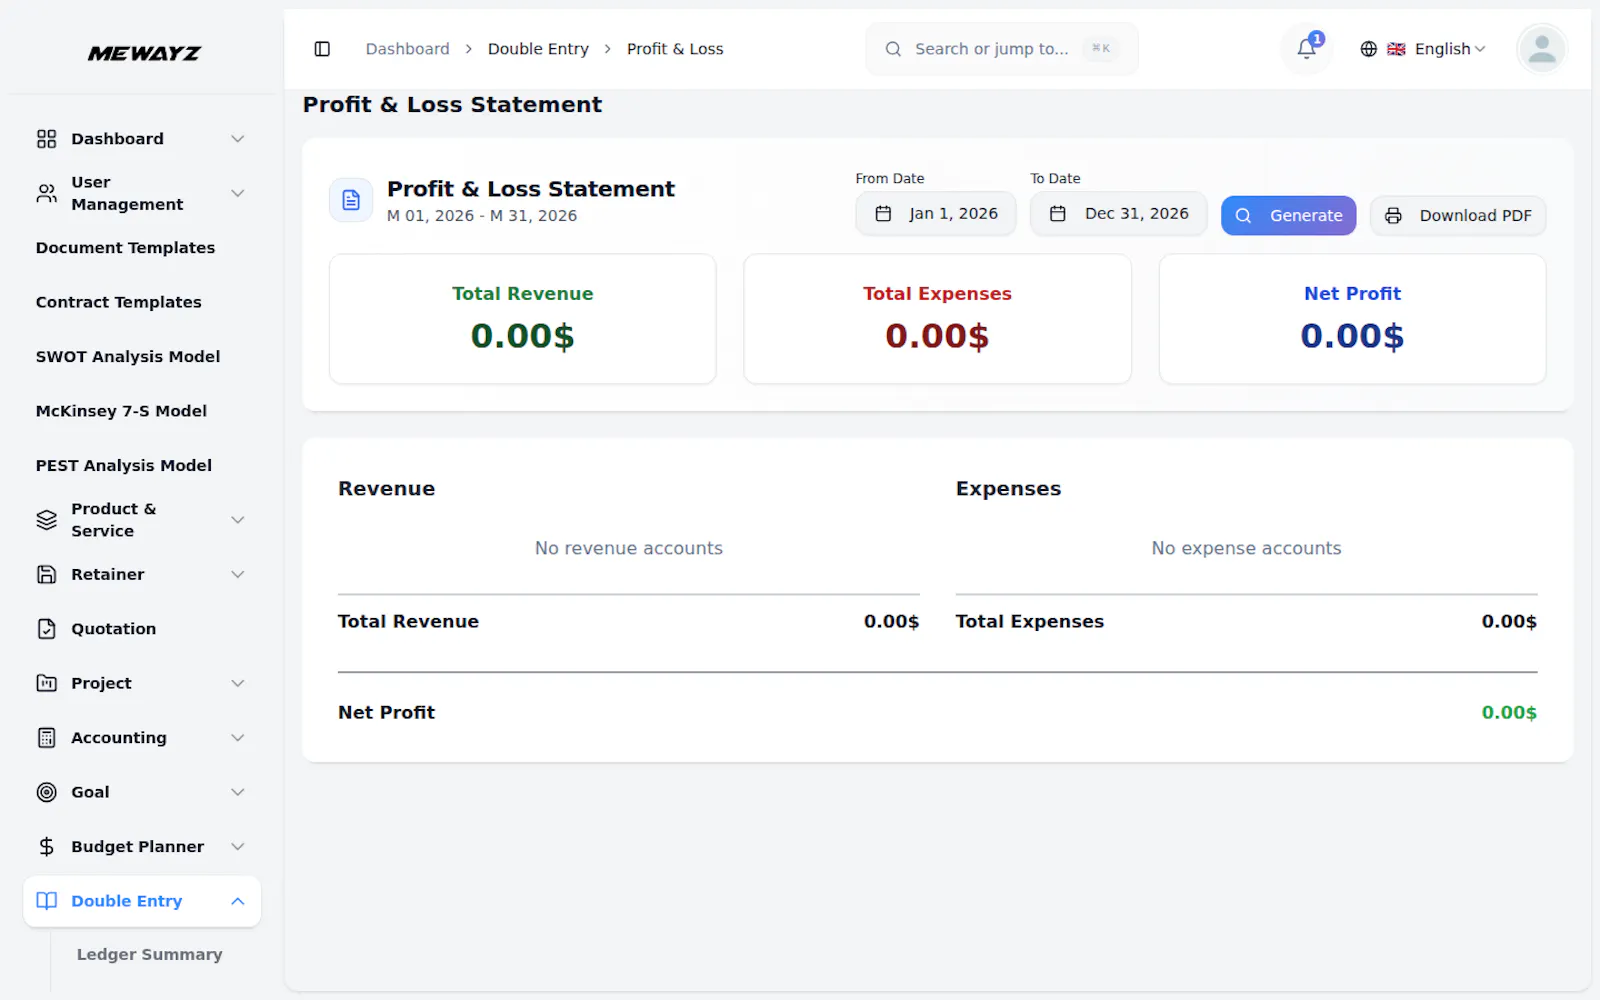Screen dimensions: 1600x1000
Task: Click the globe language icon
Action: pos(1369,49)
